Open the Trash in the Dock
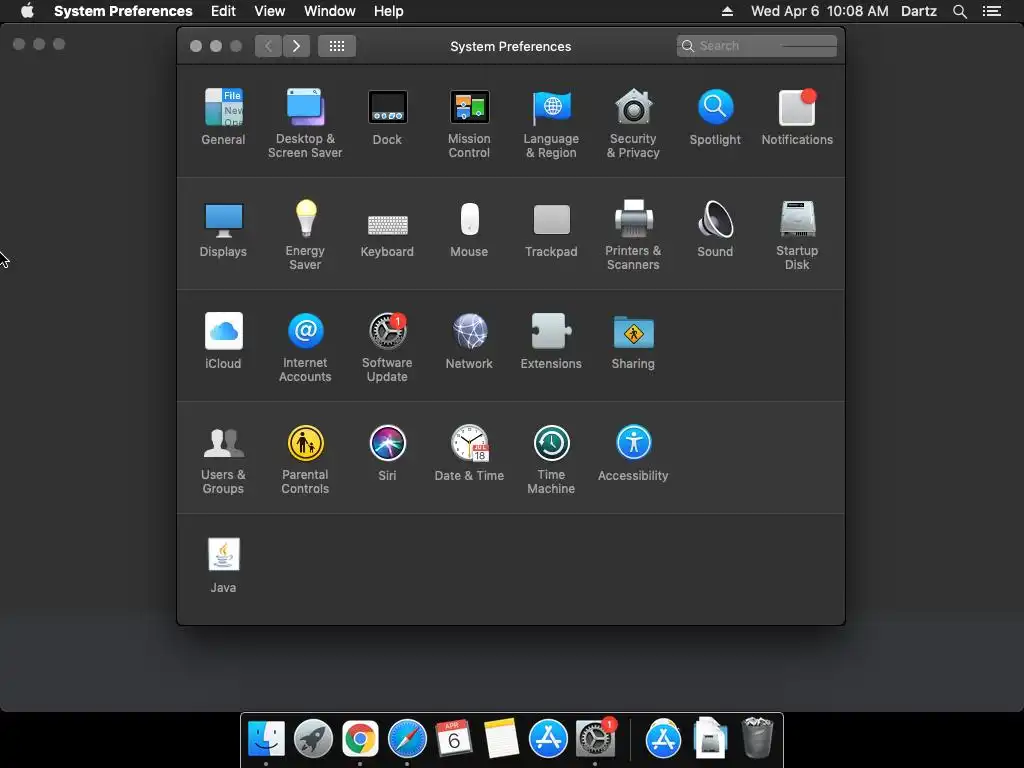 click(757, 738)
